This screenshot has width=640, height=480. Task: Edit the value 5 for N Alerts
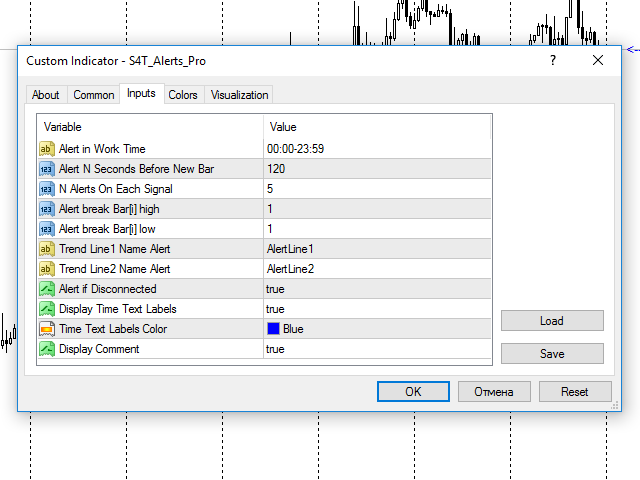click(x=377, y=189)
